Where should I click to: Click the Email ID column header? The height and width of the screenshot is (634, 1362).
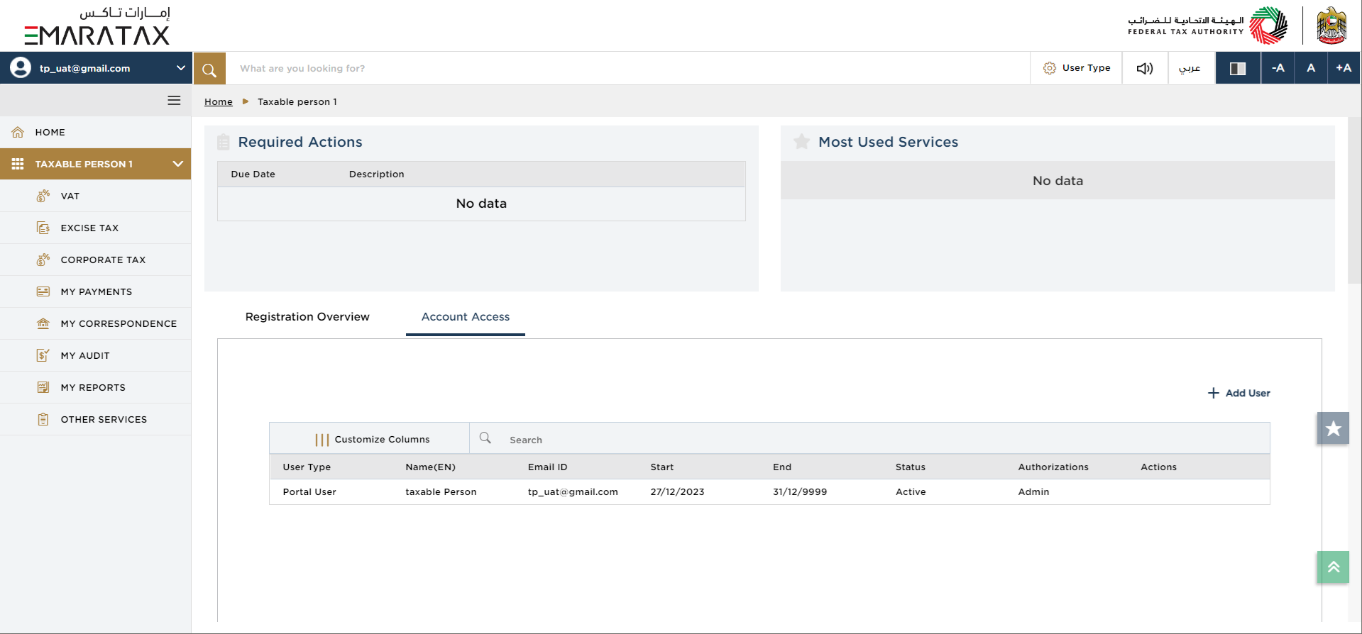pyautogui.click(x=548, y=467)
